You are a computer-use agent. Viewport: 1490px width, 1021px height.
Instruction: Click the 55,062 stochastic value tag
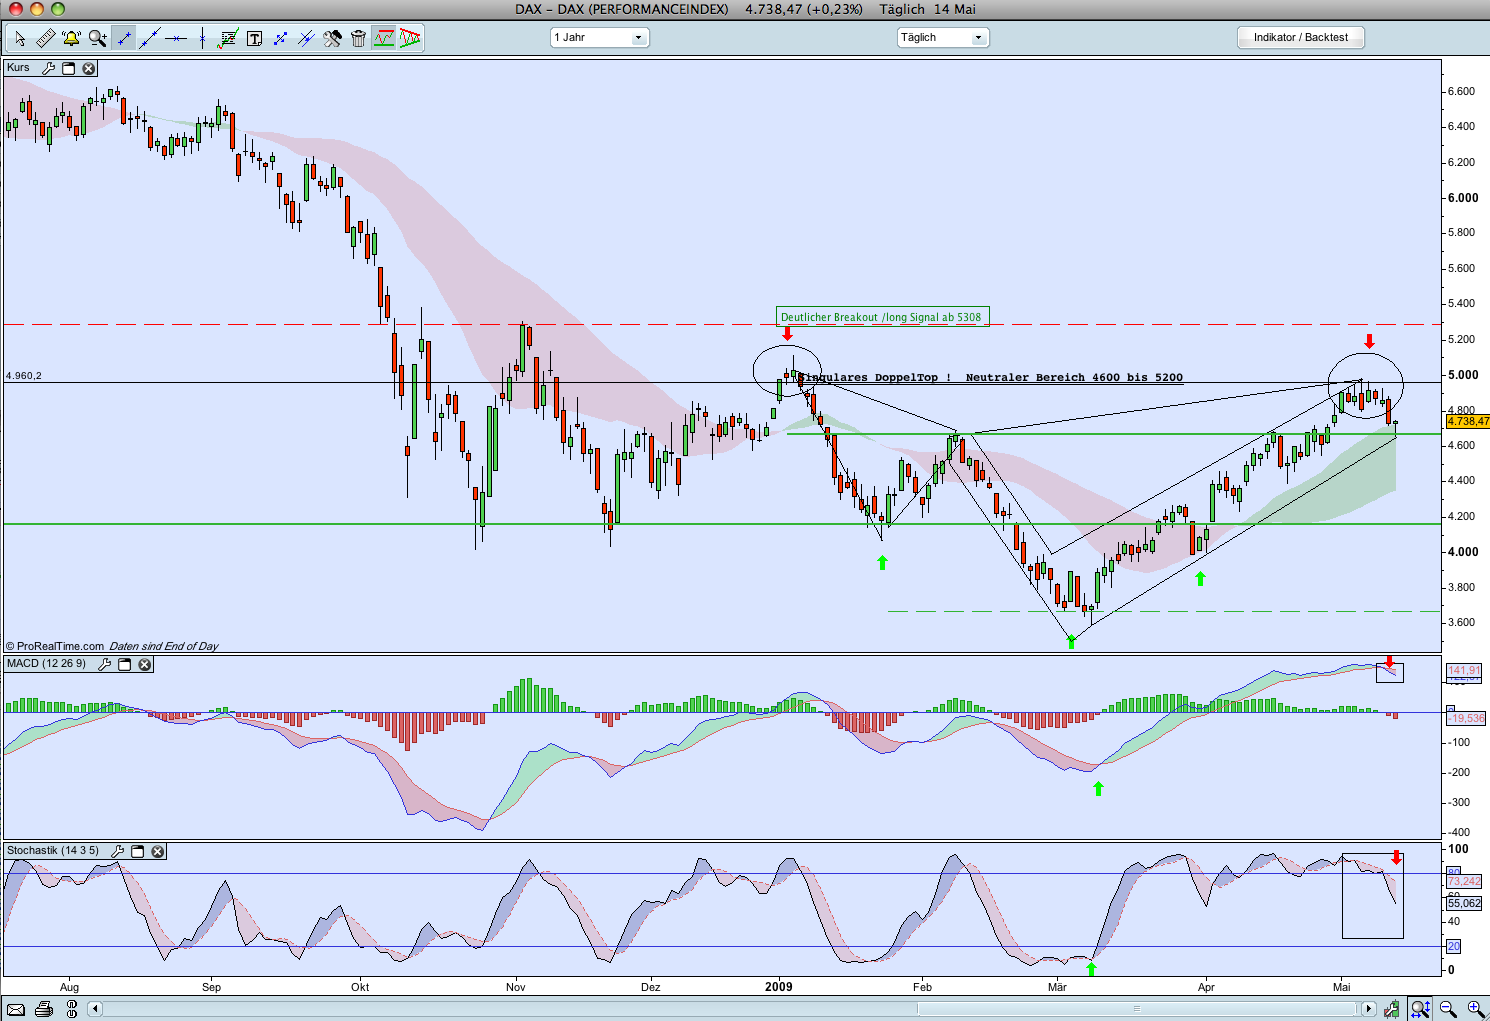point(1464,903)
